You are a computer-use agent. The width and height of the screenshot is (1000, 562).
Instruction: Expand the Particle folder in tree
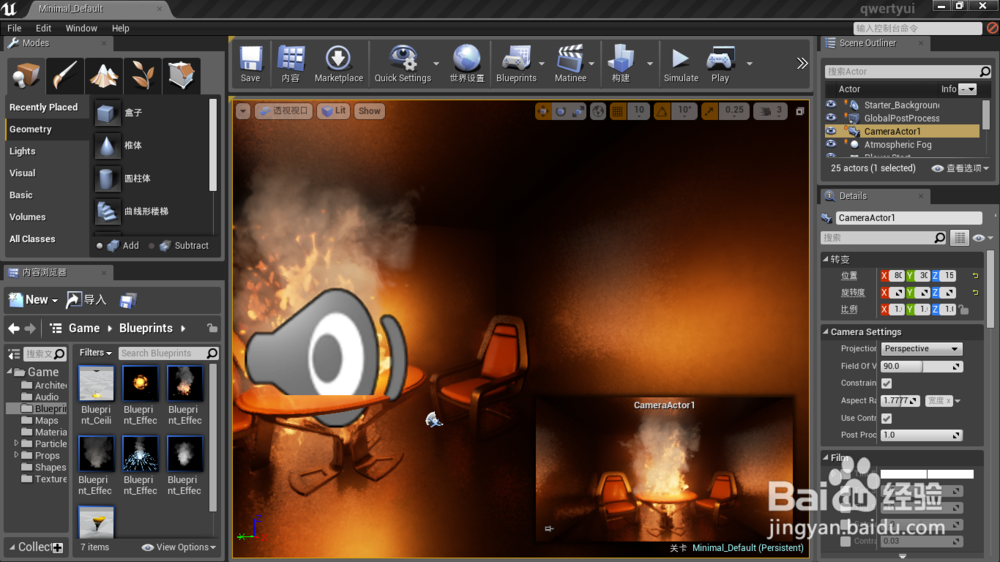pyautogui.click(x=17, y=443)
